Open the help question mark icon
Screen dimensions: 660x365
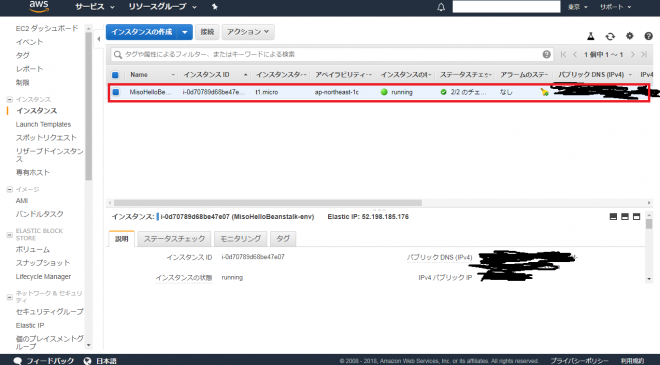pyautogui.click(x=648, y=36)
